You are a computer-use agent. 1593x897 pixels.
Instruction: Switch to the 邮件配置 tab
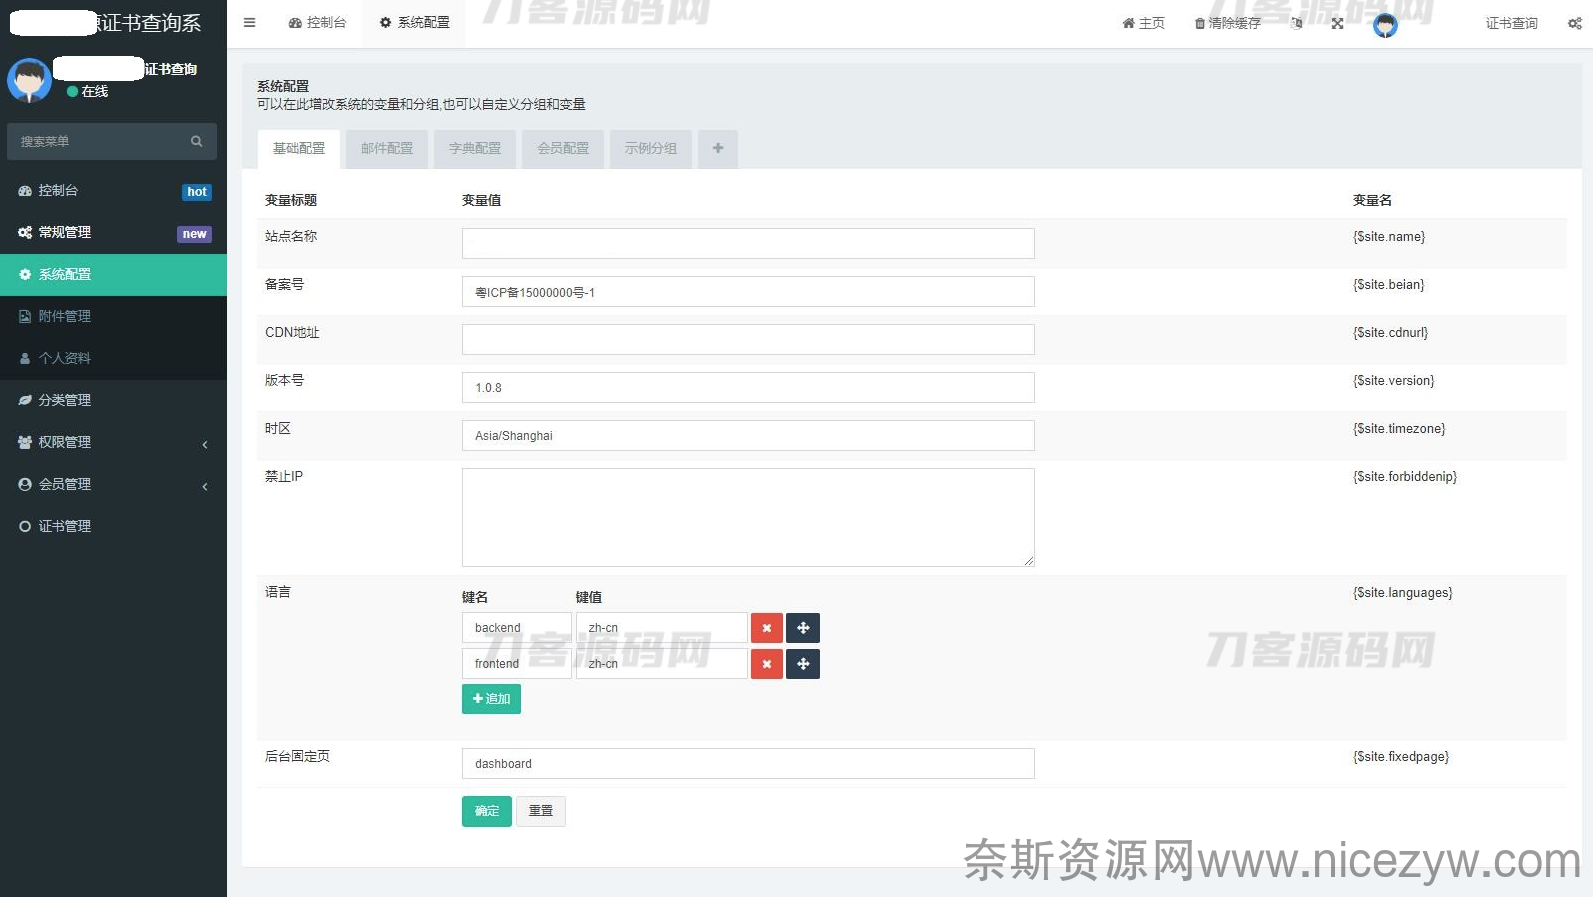(x=387, y=148)
